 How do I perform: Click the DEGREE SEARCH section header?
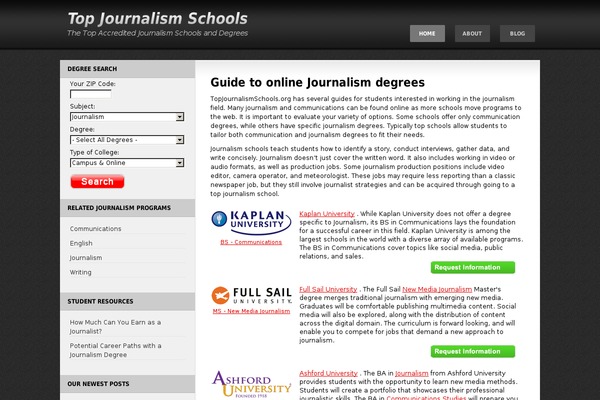[92, 69]
